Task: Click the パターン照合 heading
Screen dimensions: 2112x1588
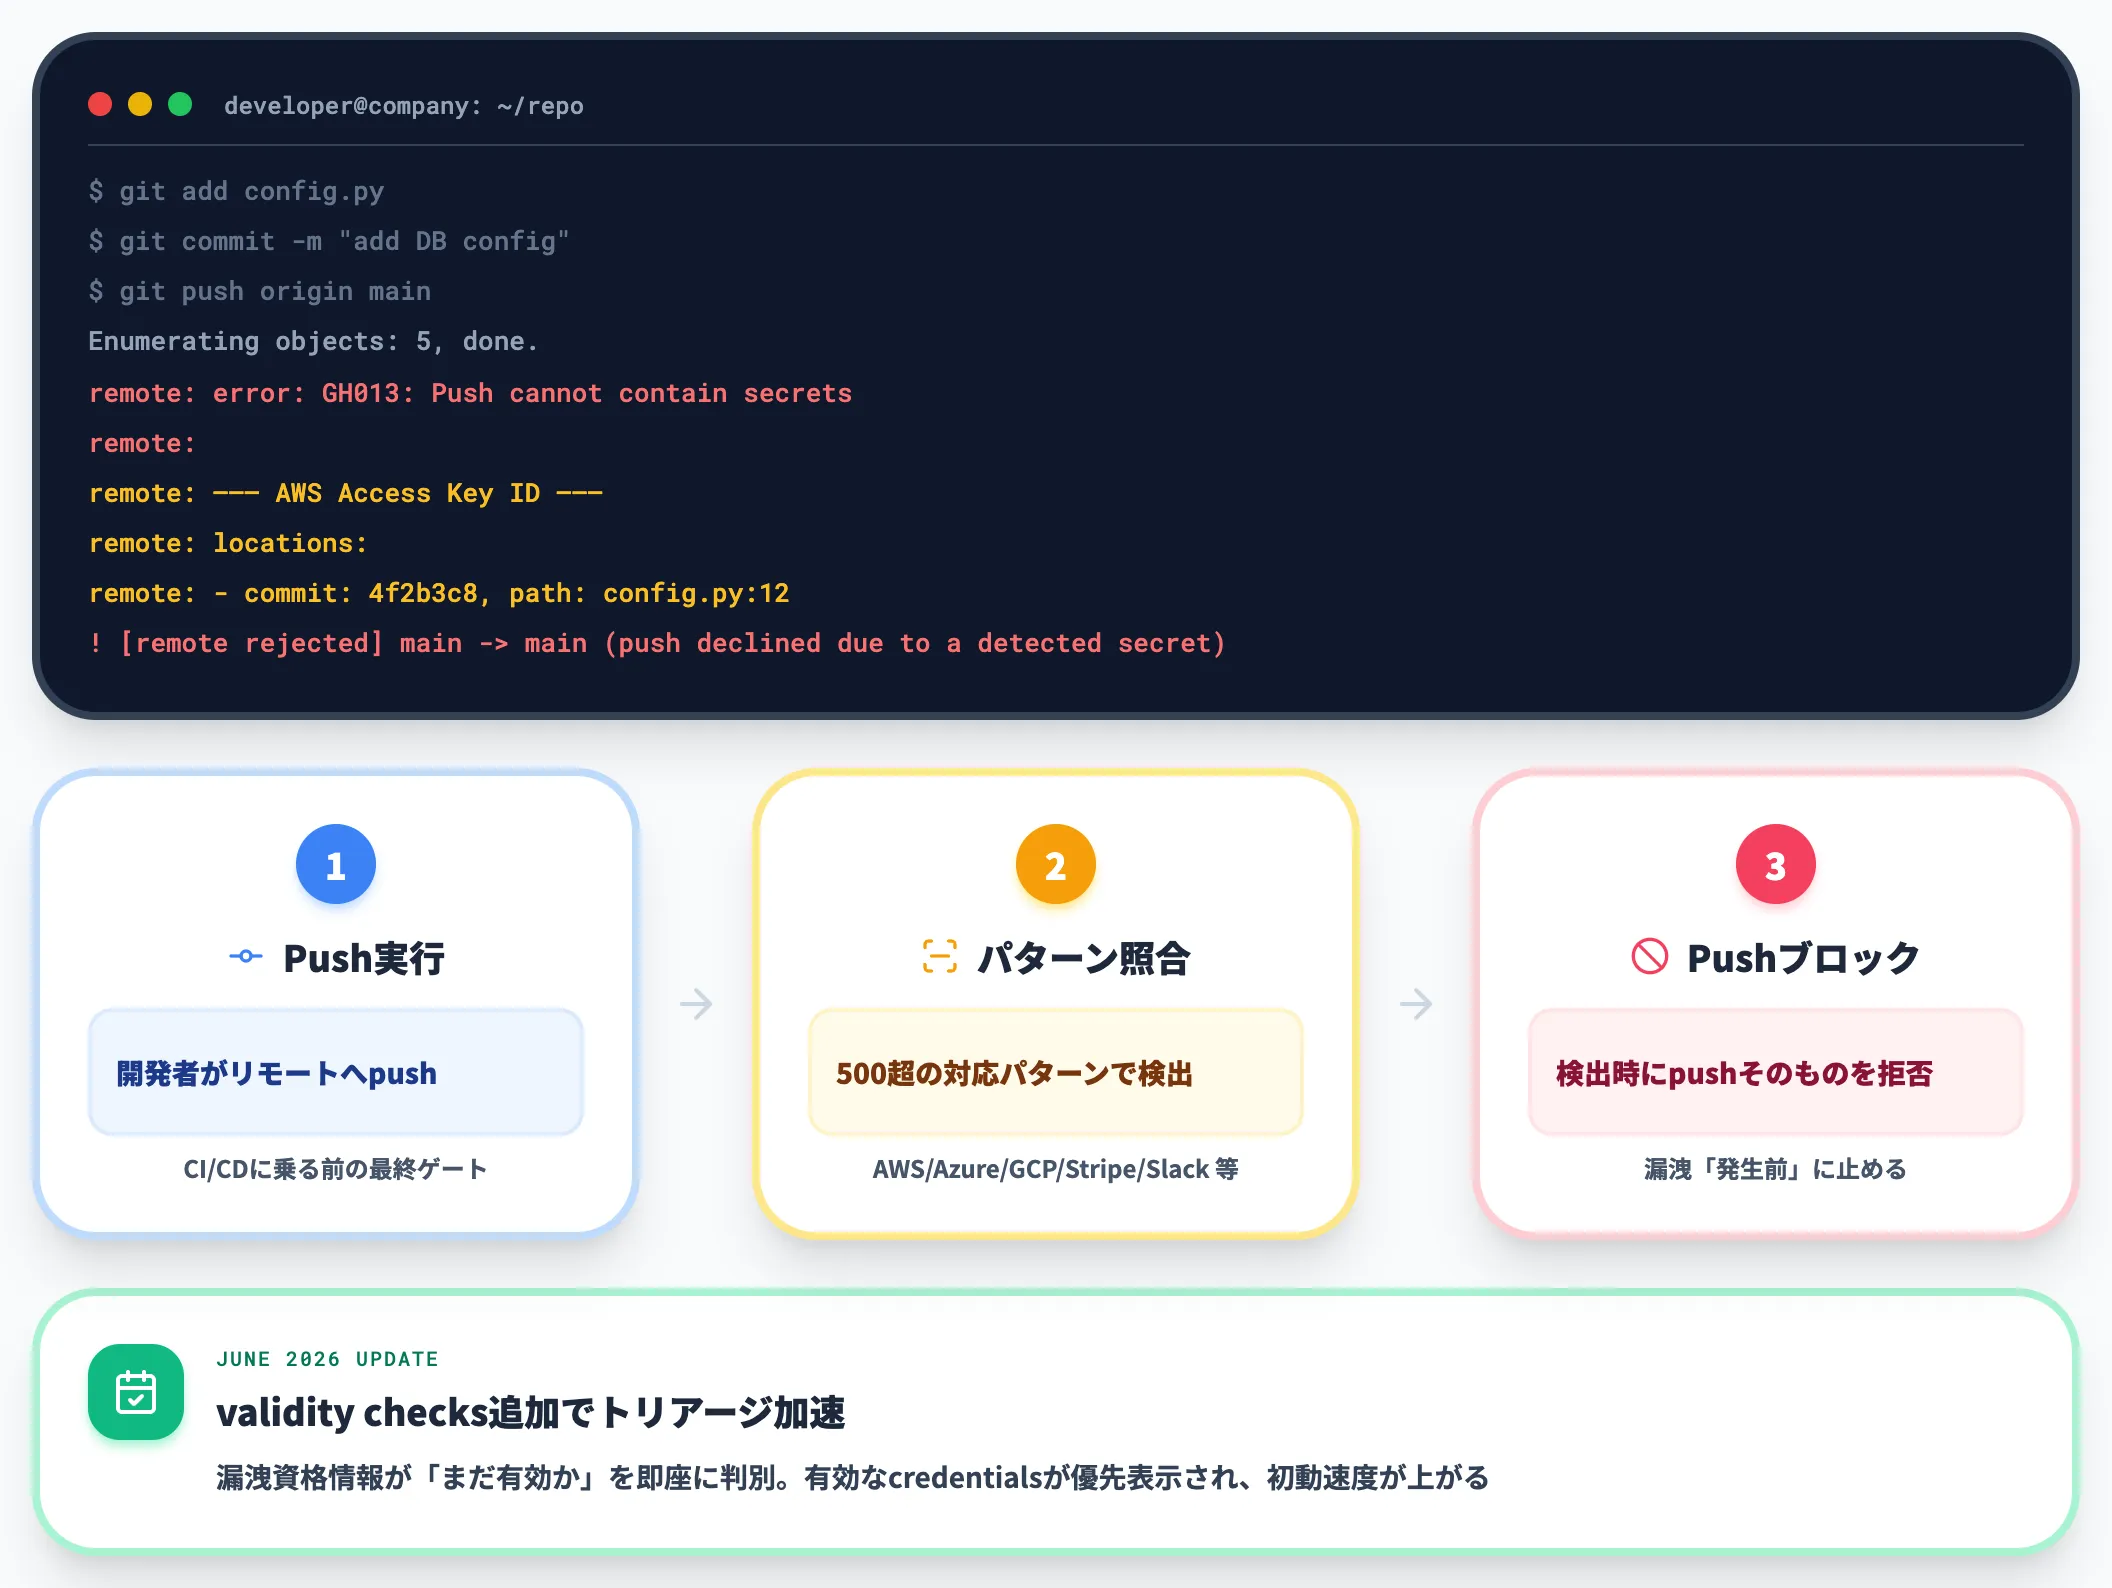Action: pos(1084,958)
